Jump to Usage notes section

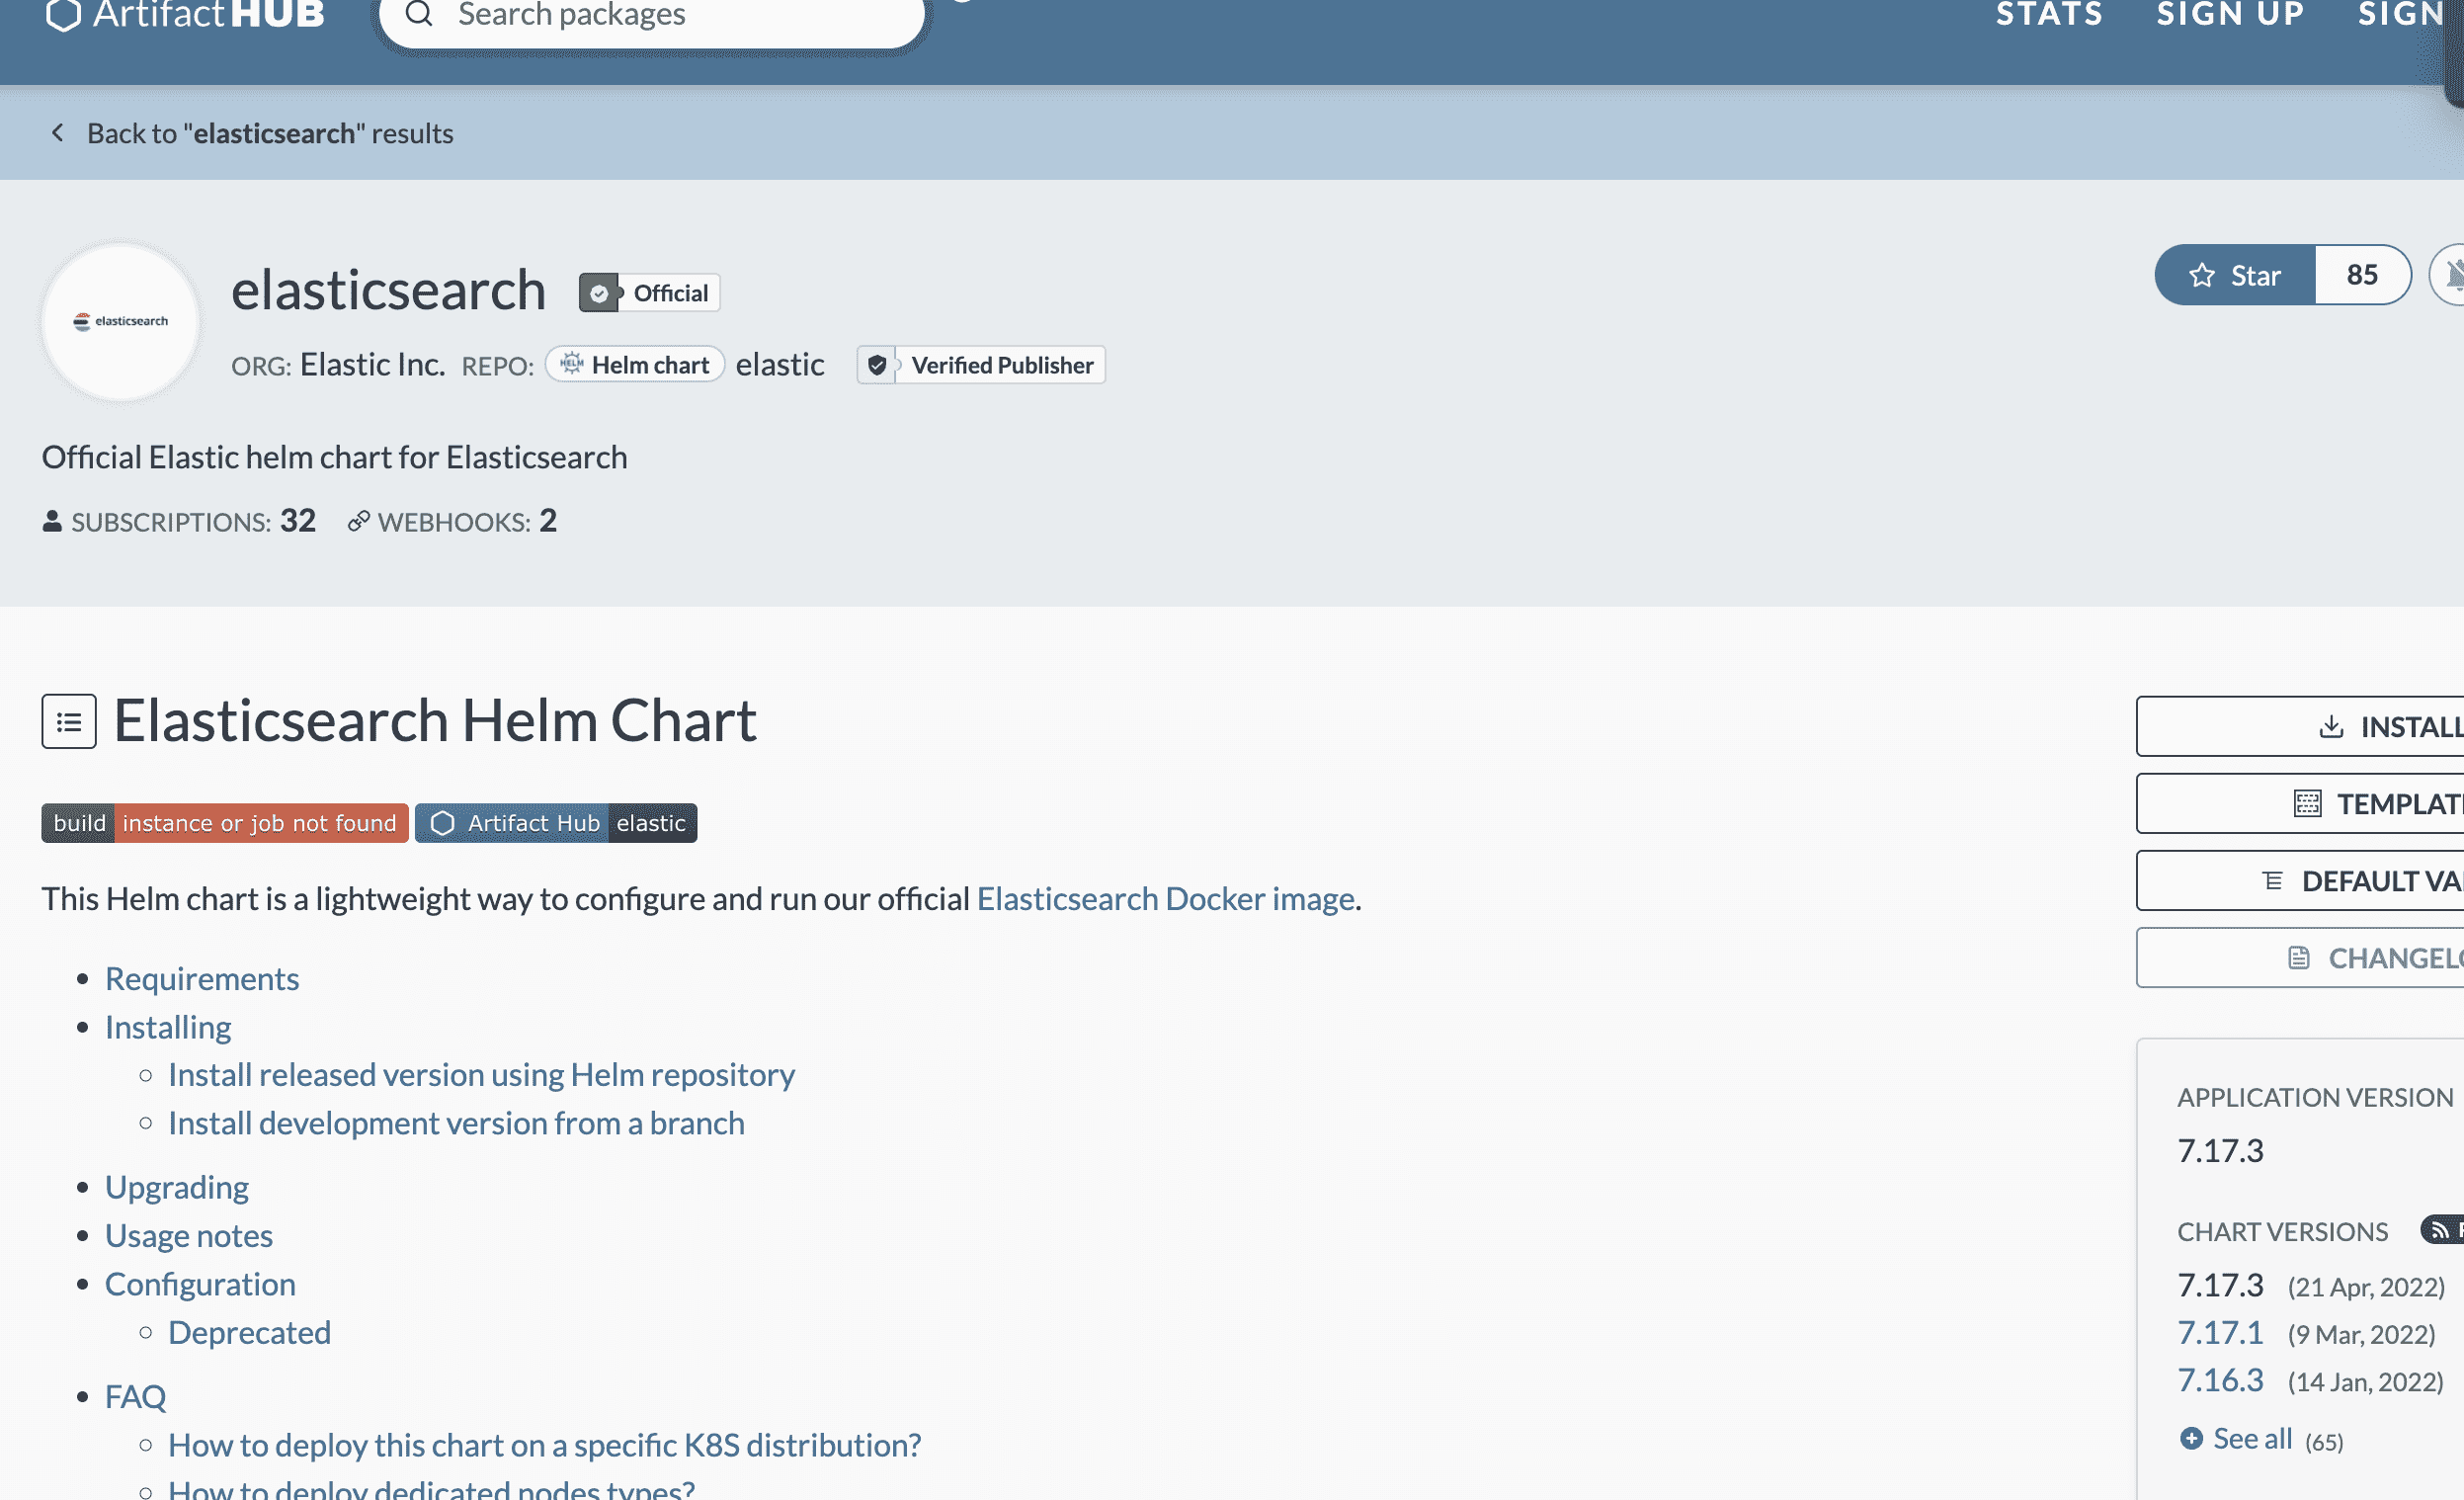click(189, 1236)
